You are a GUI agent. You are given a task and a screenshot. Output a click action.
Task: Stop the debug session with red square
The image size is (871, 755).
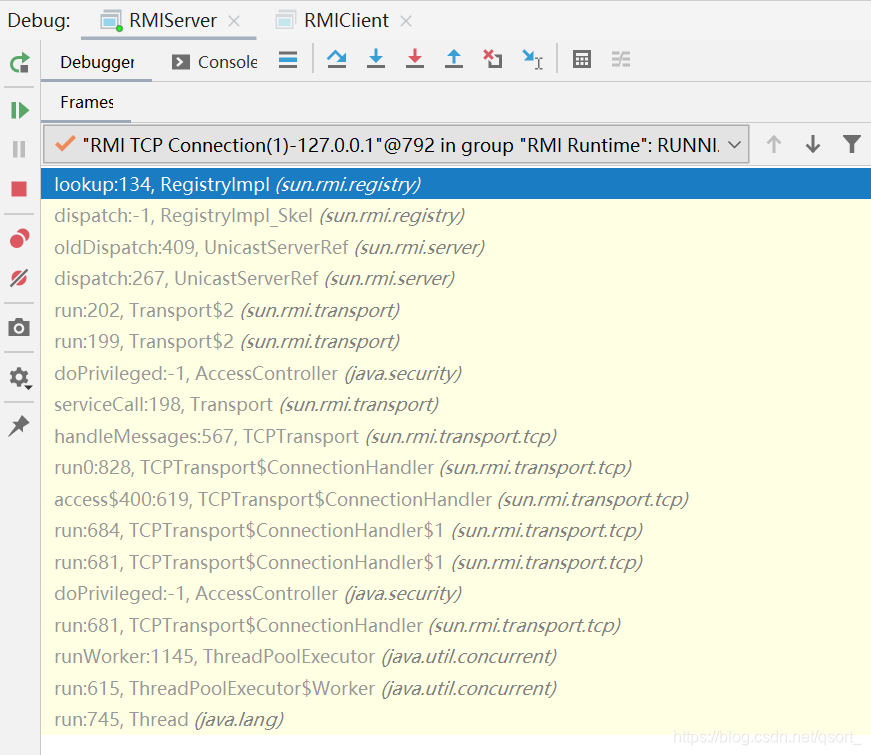coord(19,189)
